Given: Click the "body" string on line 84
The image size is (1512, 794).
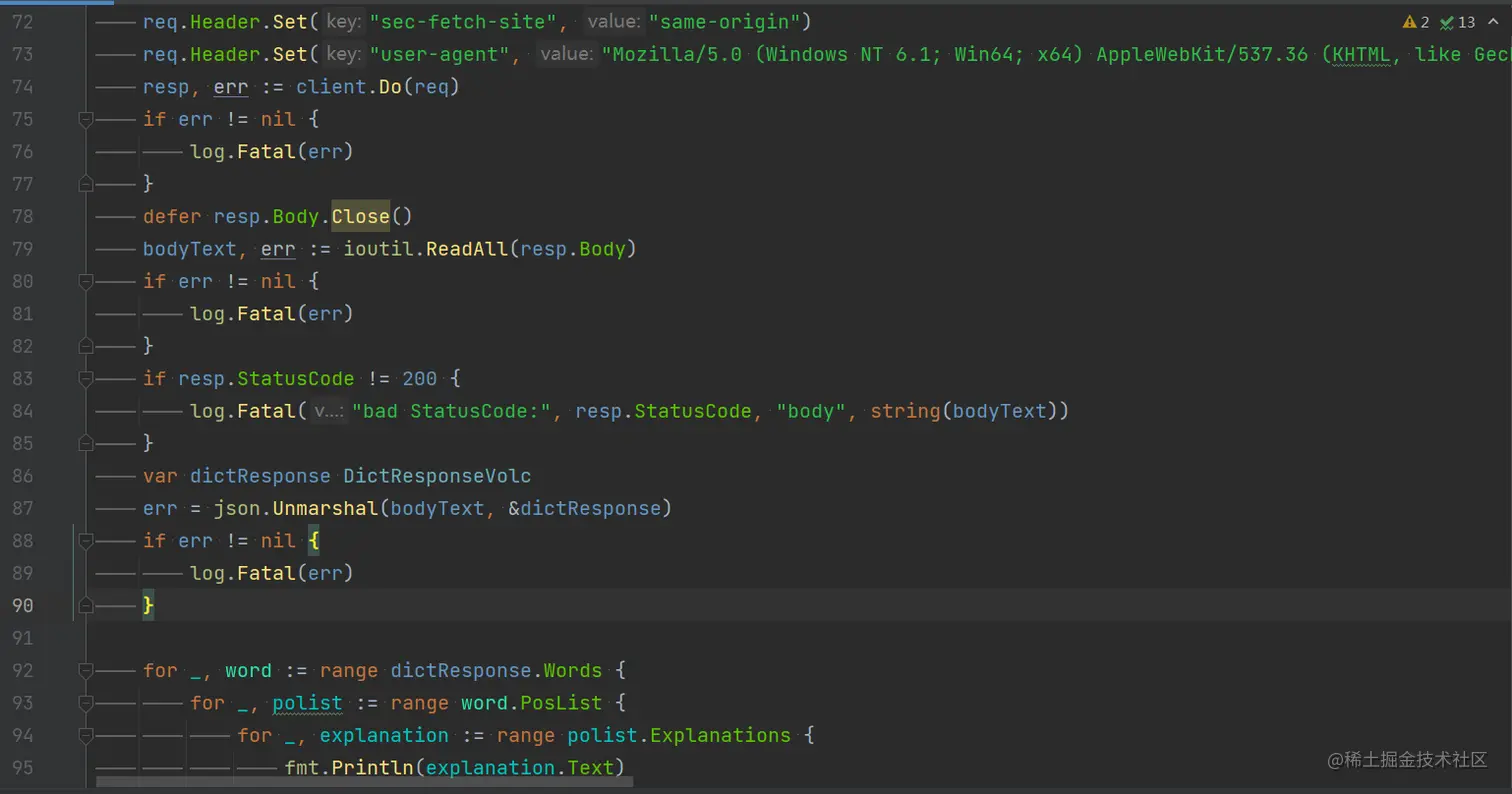Looking at the screenshot, I should 812,410.
